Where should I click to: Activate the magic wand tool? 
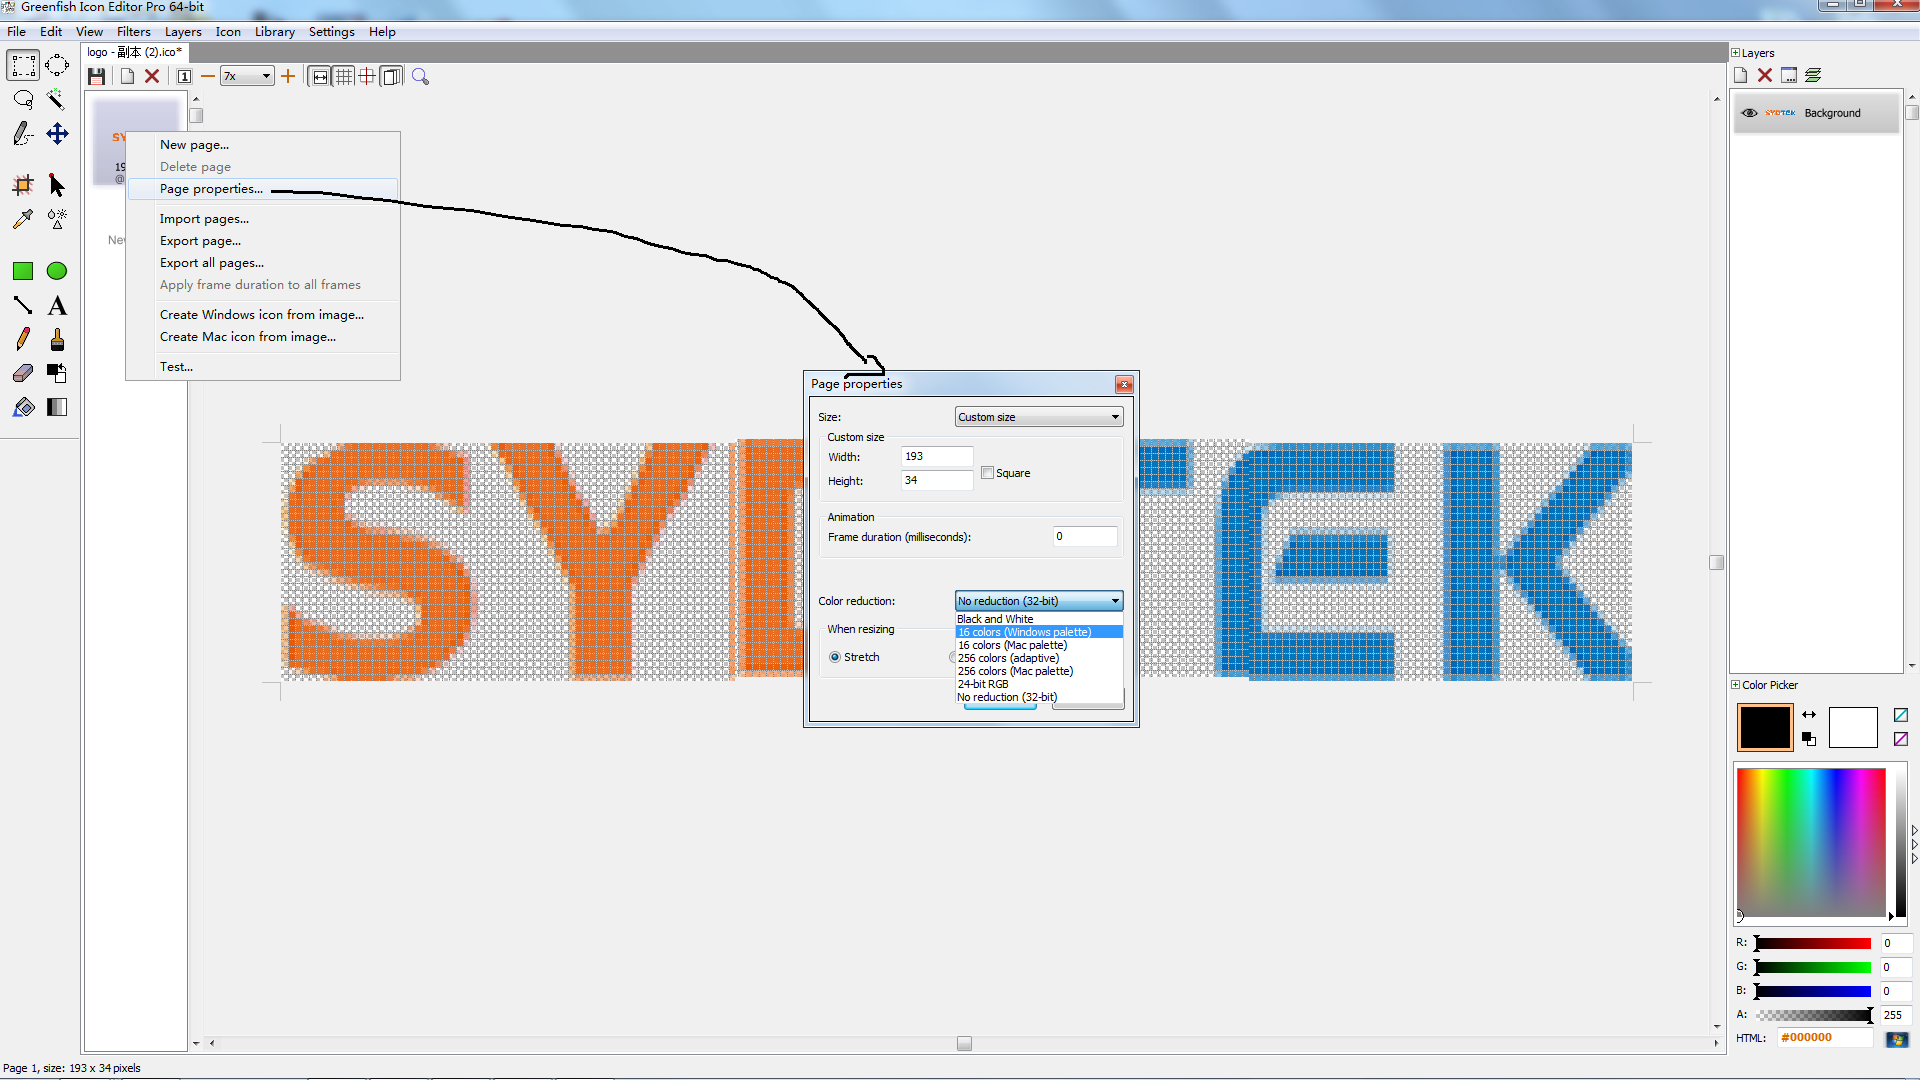coord(57,99)
